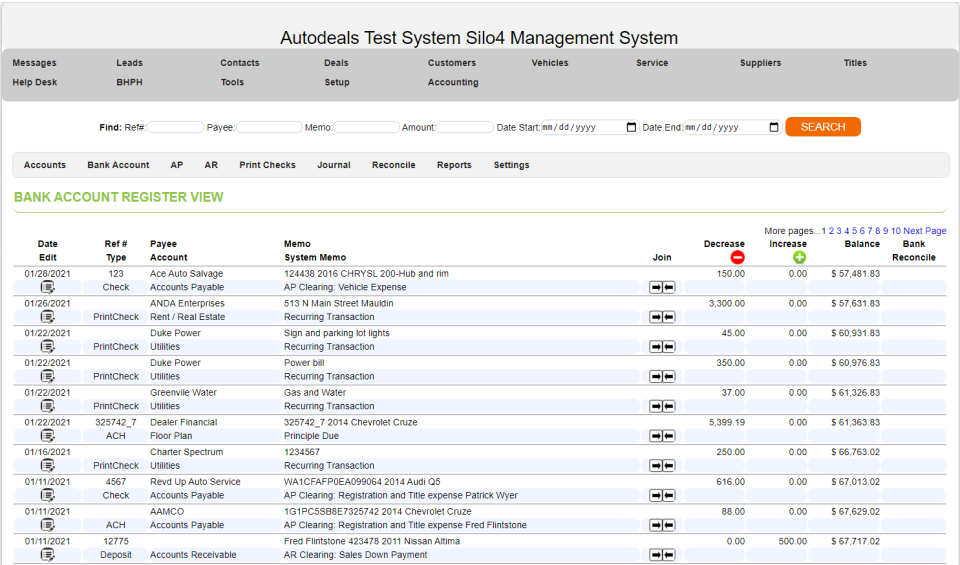Select the 'Rent / Real Estate' account cell
960x565 pixels.
click(187, 317)
